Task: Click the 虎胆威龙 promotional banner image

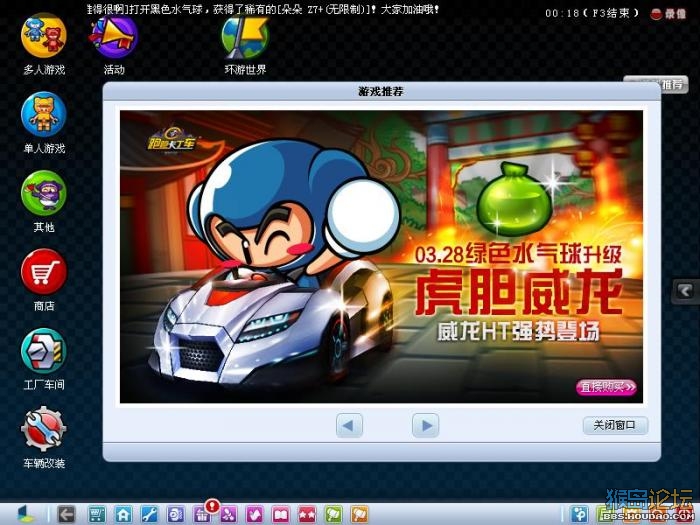Action: pos(382,256)
